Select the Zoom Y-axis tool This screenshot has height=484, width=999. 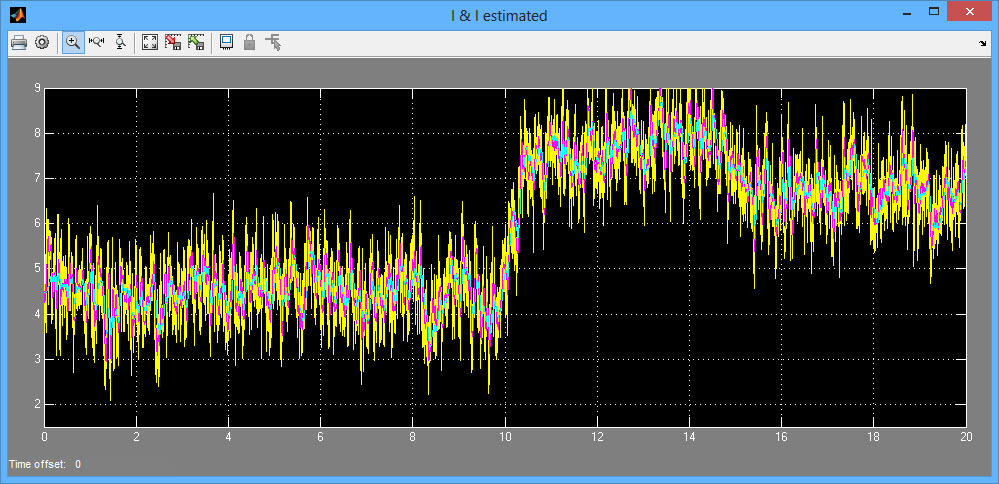pyautogui.click(x=121, y=42)
